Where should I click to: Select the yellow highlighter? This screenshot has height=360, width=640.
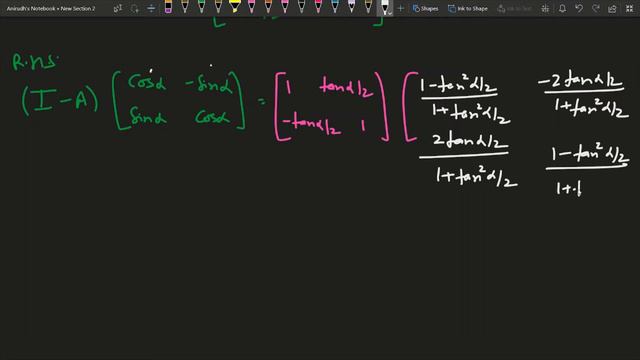coord(235,7)
